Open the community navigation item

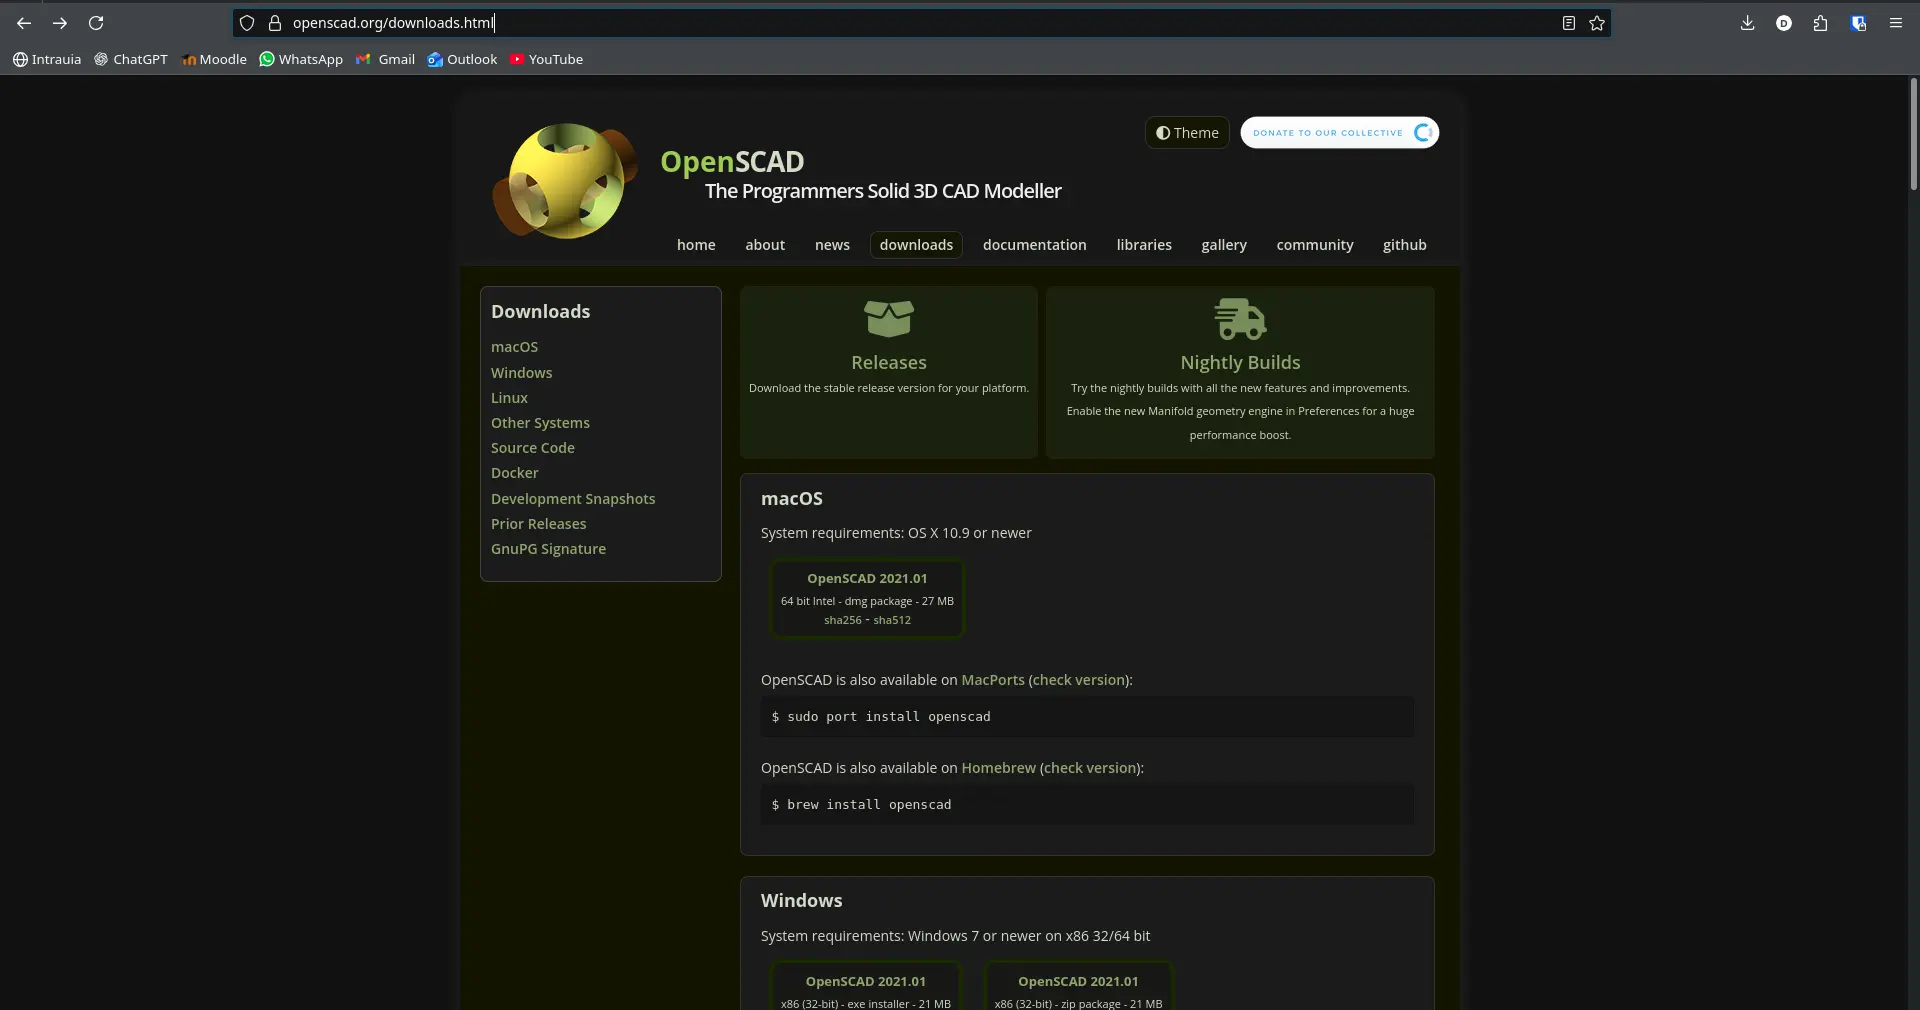(x=1315, y=245)
